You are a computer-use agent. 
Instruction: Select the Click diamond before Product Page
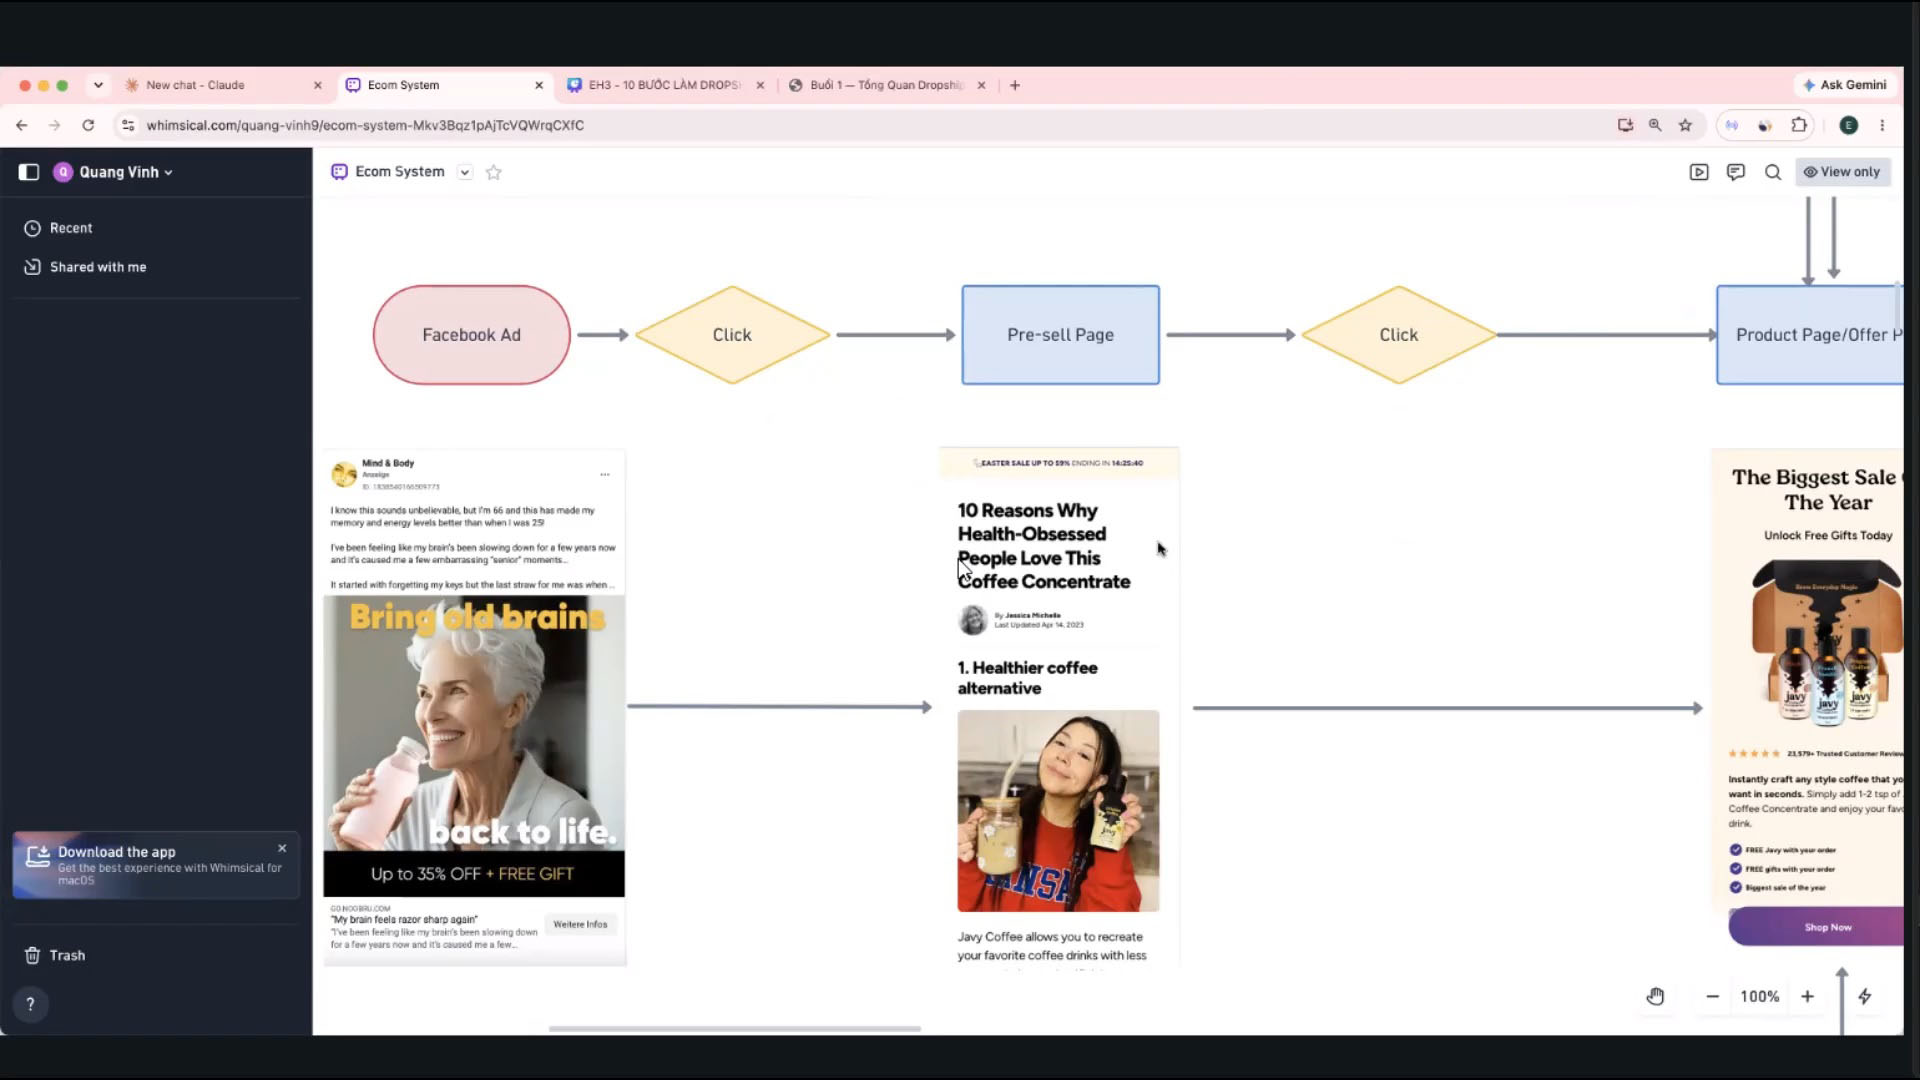coord(1399,335)
